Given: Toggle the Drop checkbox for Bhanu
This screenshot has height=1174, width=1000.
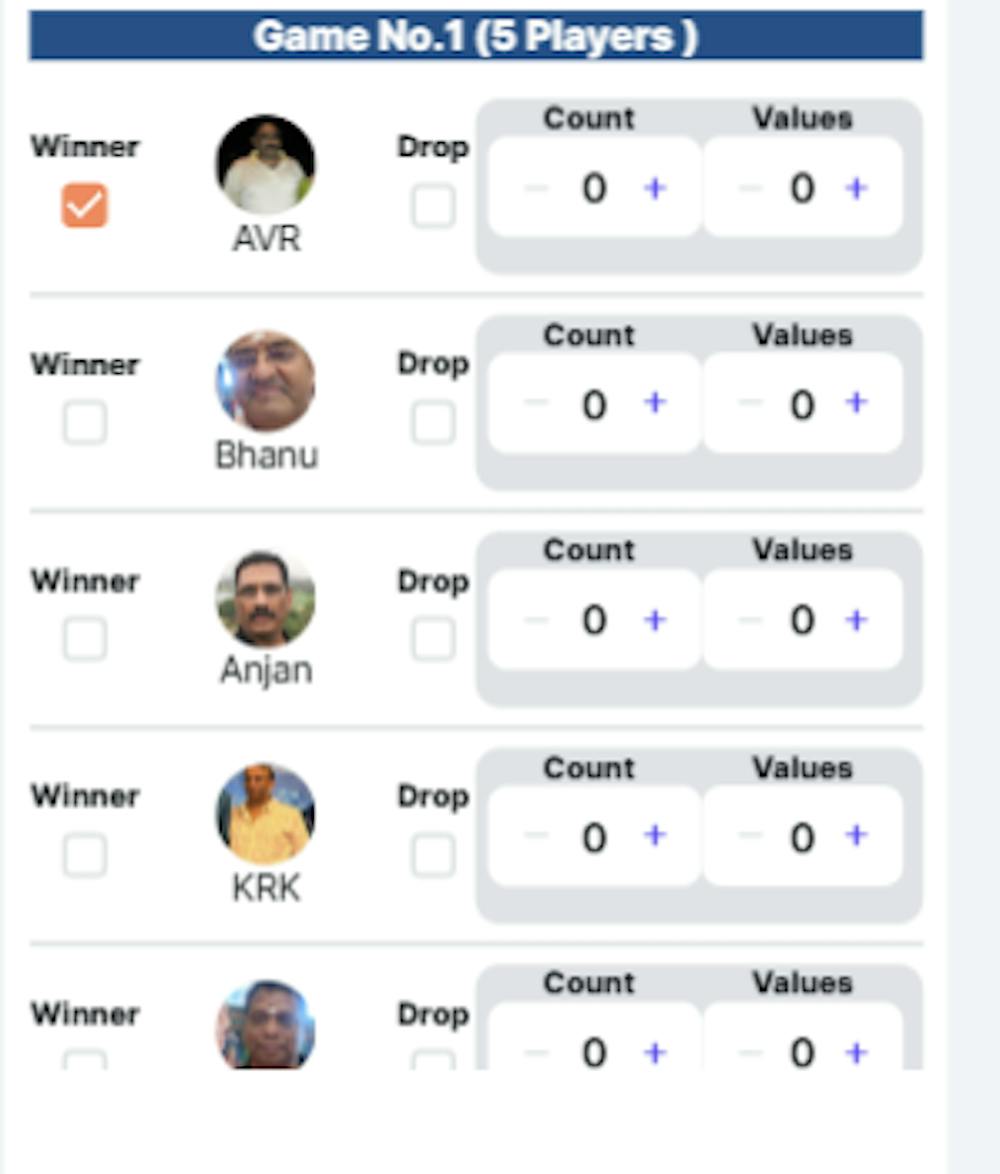Looking at the screenshot, I should pyautogui.click(x=433, y=423).
